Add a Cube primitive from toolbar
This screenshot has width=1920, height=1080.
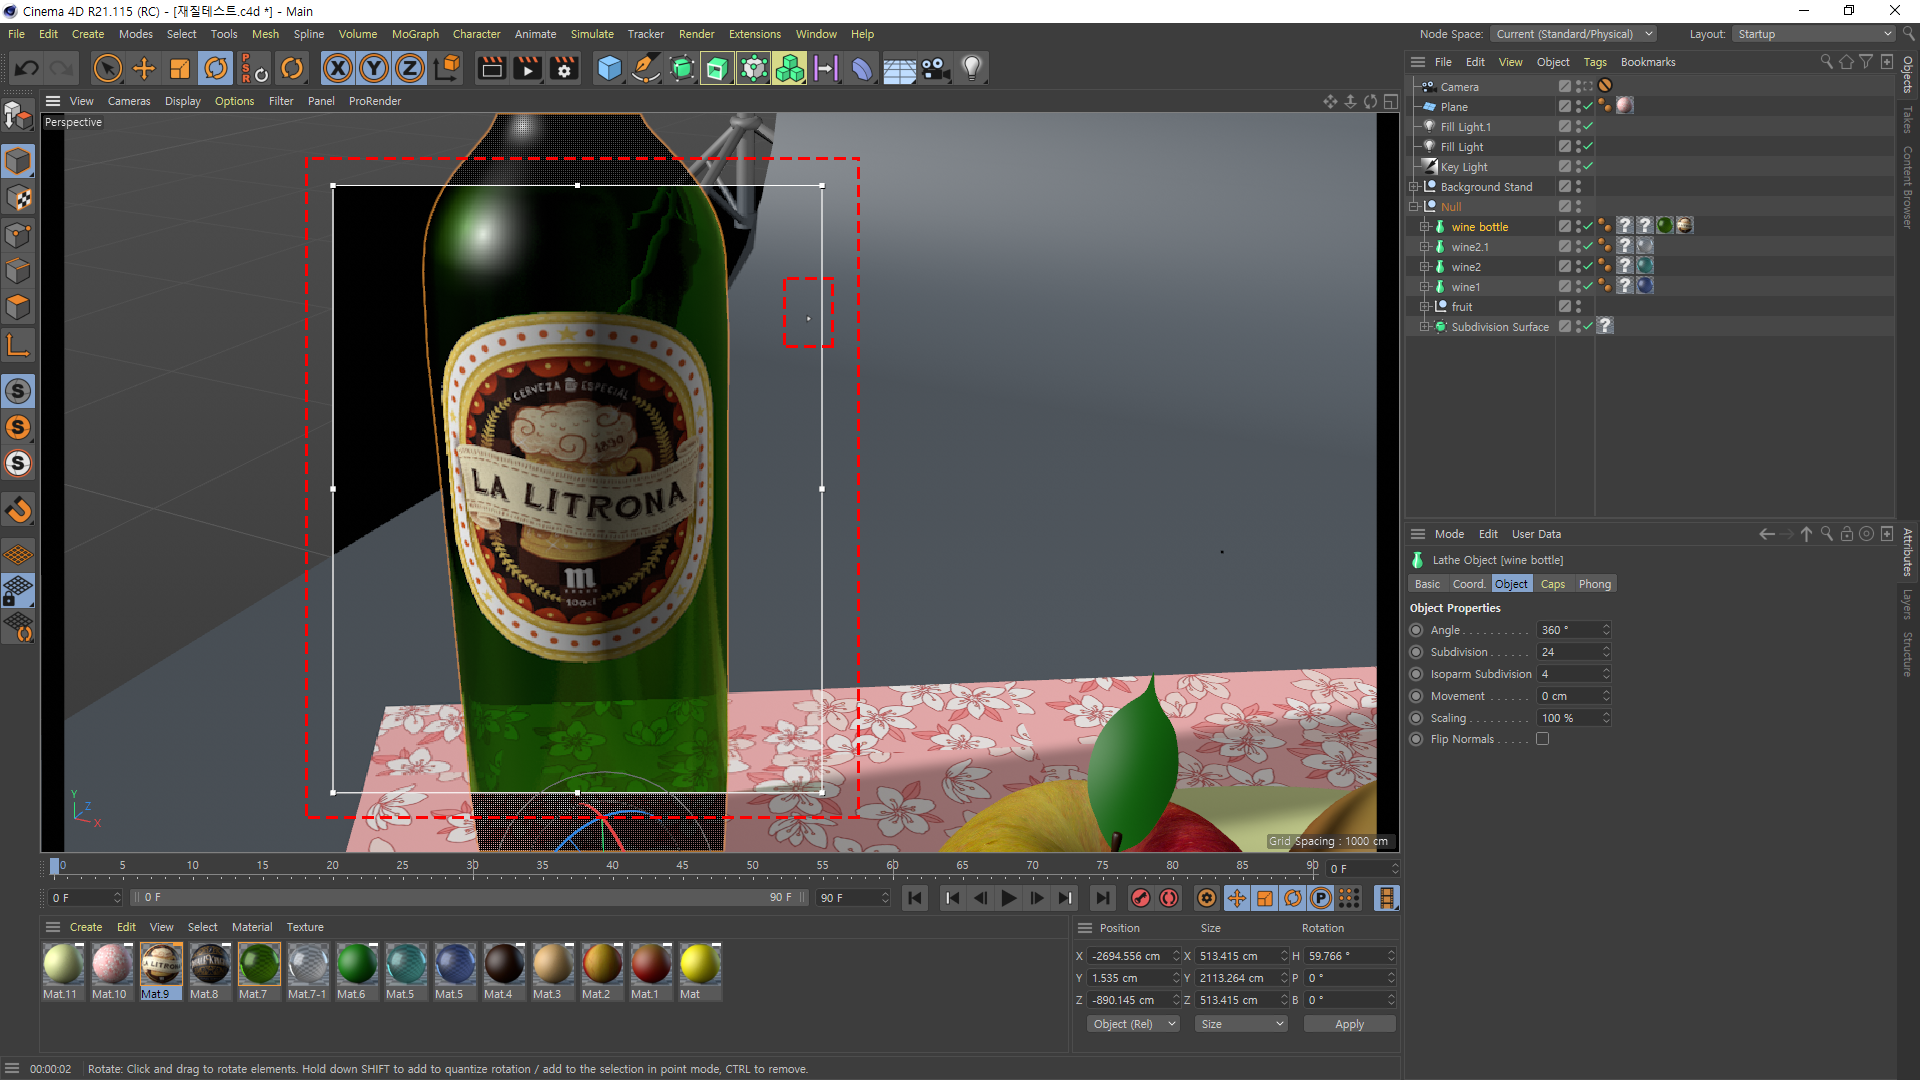pos(609,68)
